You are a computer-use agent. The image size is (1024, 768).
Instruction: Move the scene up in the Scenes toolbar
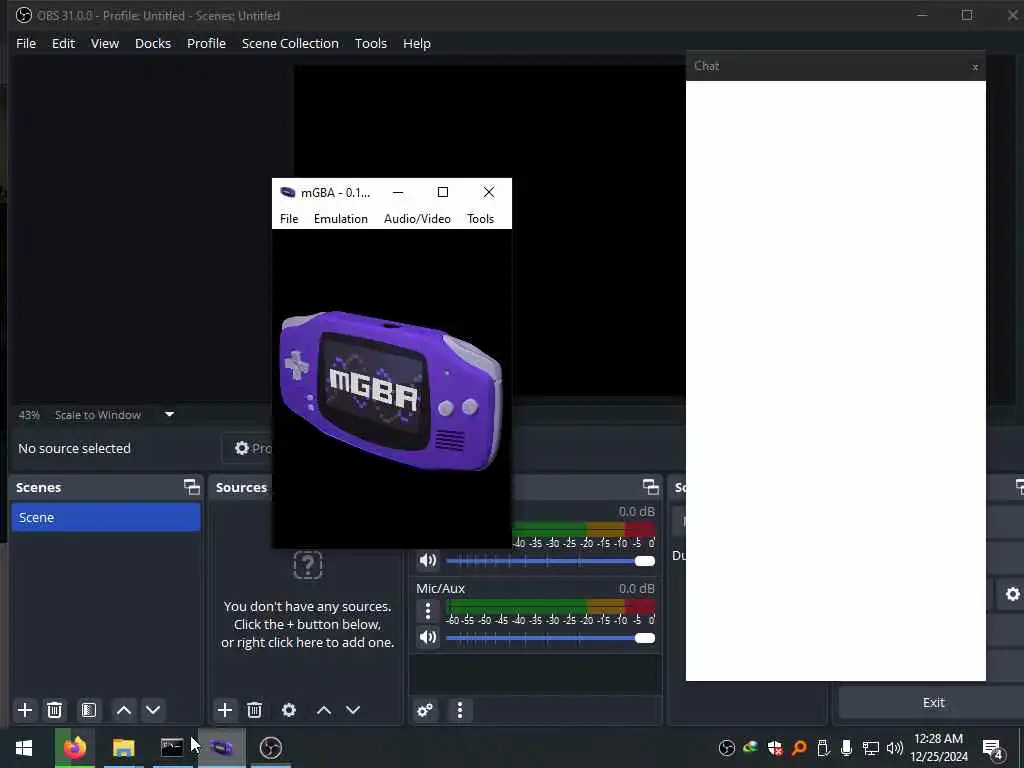(x=123, y=710)
